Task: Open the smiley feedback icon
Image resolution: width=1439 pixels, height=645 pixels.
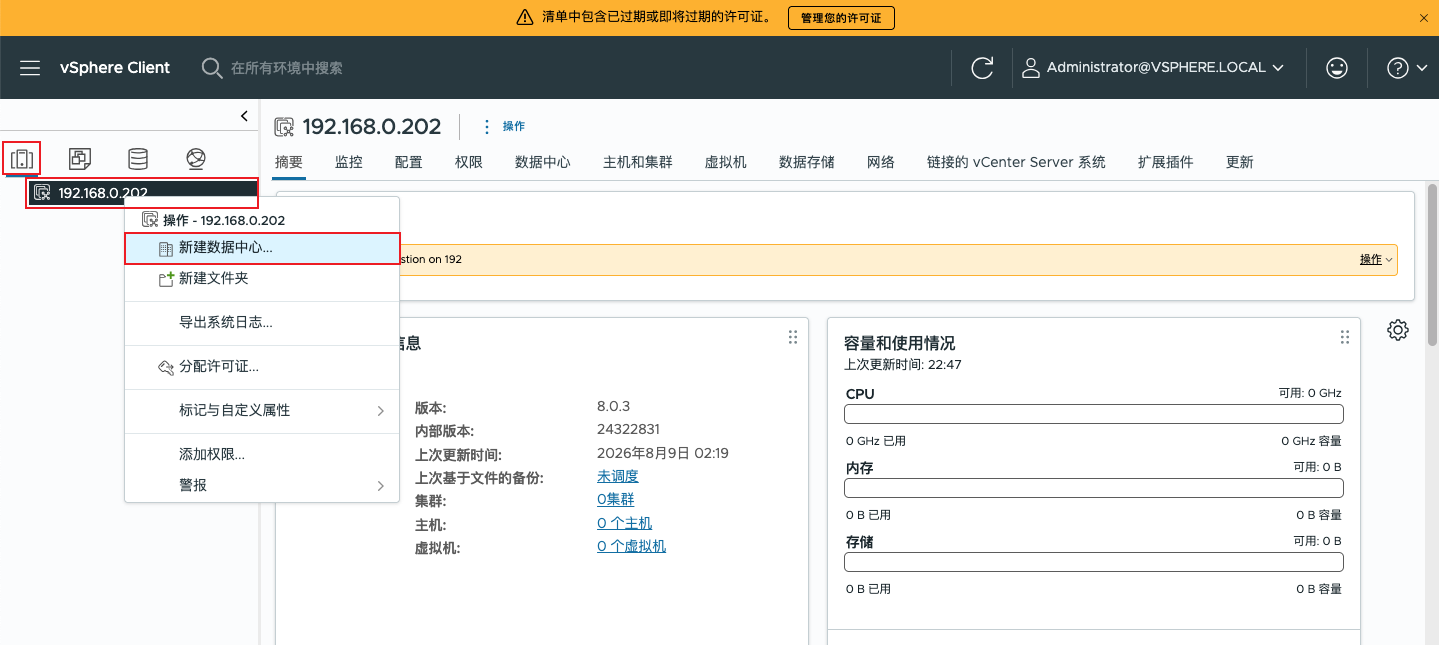Action: click(x=1336, y=68)
